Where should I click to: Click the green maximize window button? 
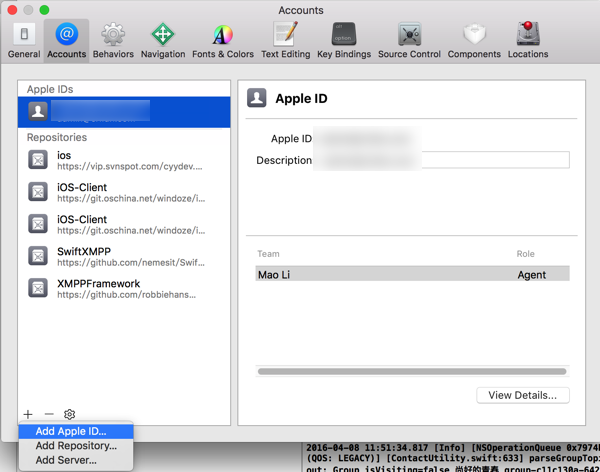click(44, 10)
